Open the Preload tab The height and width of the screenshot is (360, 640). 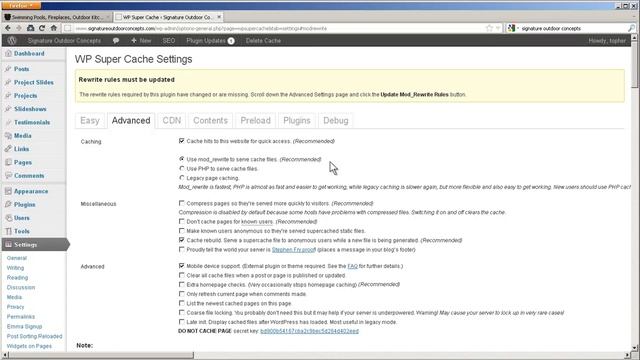256,120
